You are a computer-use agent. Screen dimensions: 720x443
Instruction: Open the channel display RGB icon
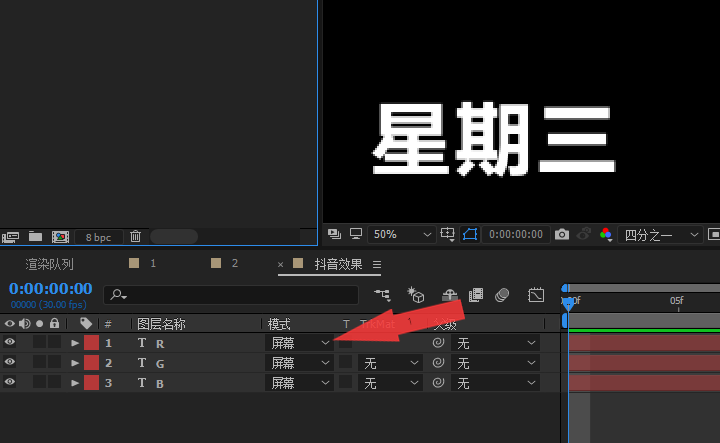(x=606, y=234)
